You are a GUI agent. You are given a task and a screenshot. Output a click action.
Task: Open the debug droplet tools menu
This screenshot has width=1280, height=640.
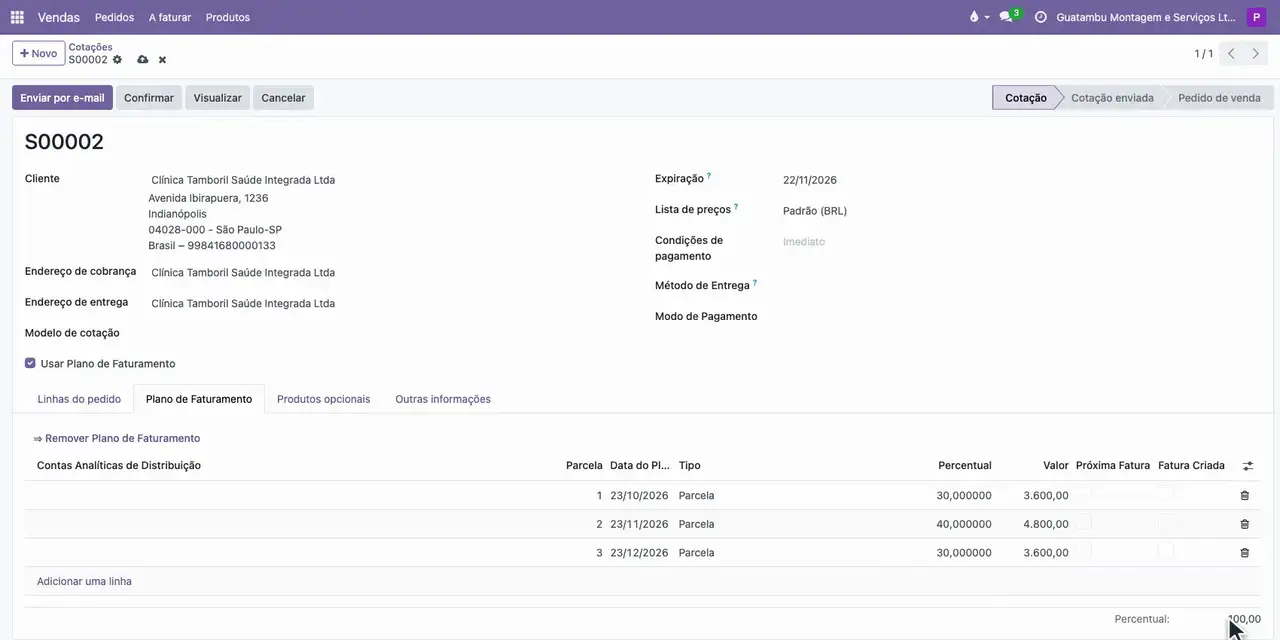pos(978,17)
